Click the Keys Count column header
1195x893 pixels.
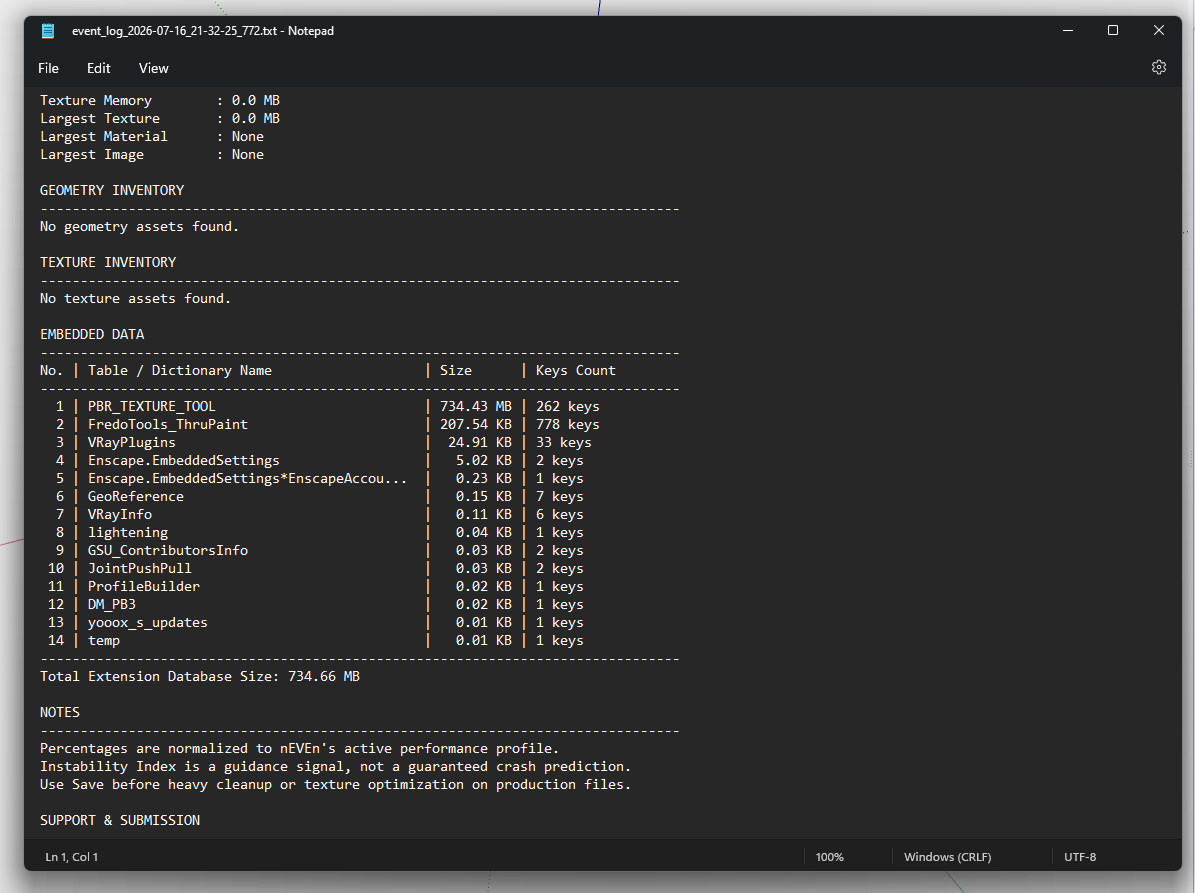[x=575, y=370]
